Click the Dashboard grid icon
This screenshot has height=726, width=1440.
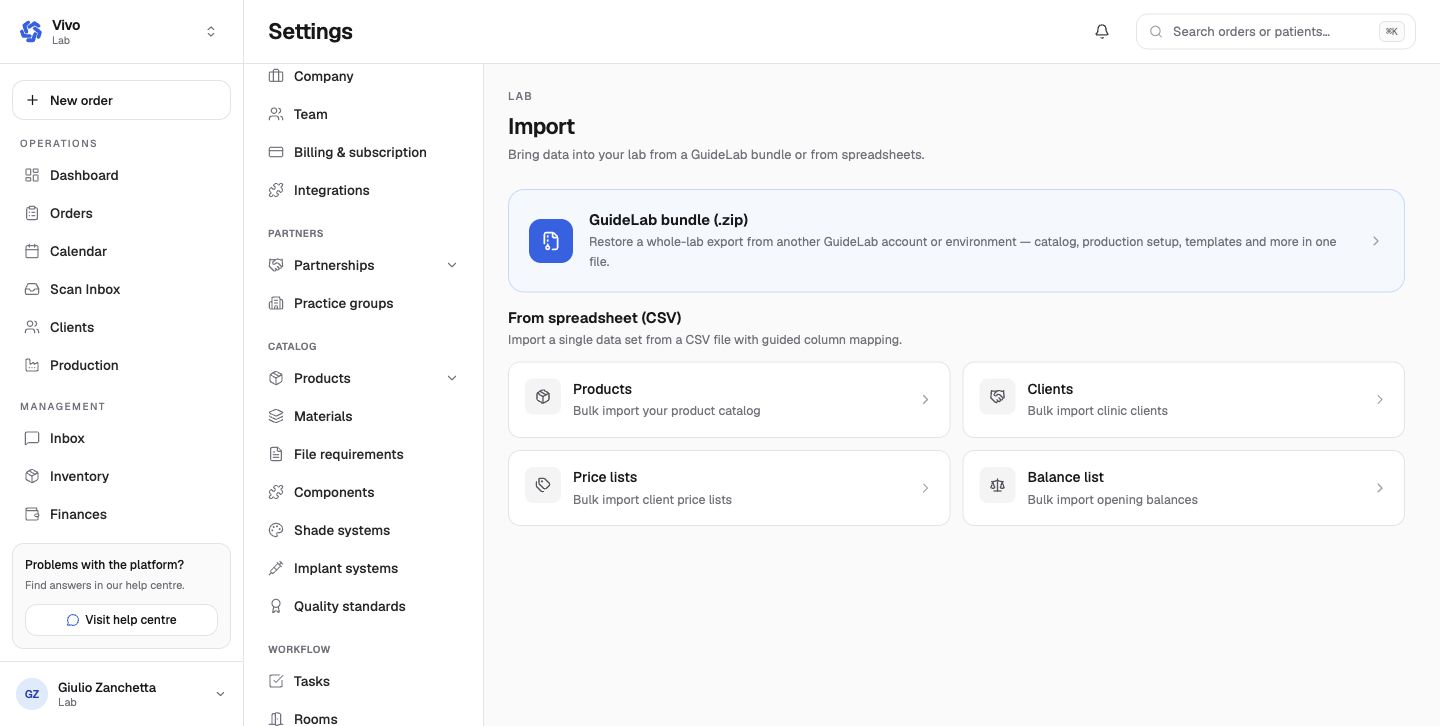coord(32,175)
